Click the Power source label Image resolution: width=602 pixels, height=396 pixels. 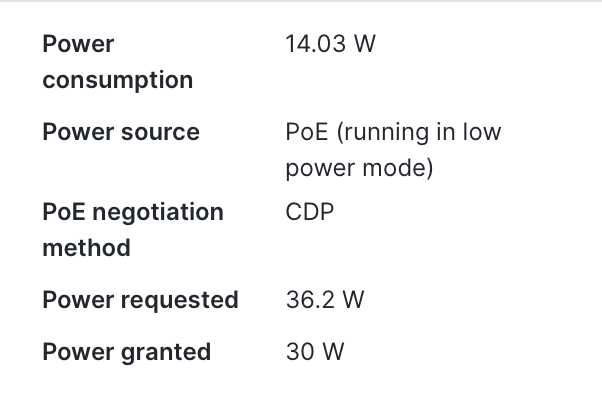121,132
